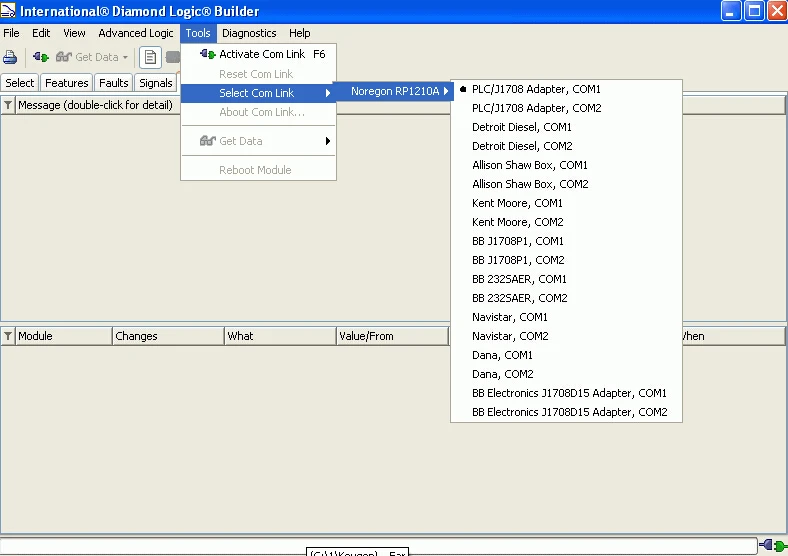Open the Get Data toolbar dropdown arrow

coord(125,57)
